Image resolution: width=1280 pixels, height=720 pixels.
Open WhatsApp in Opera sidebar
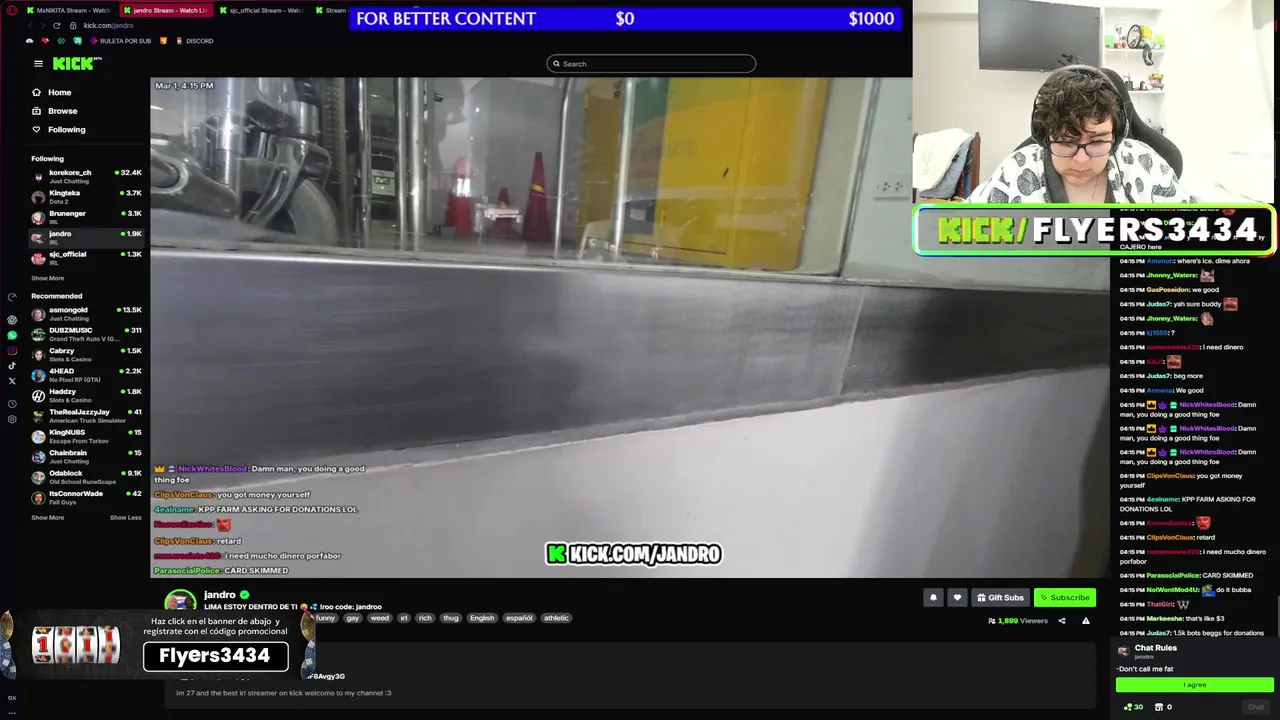click(x=12, y=335)
